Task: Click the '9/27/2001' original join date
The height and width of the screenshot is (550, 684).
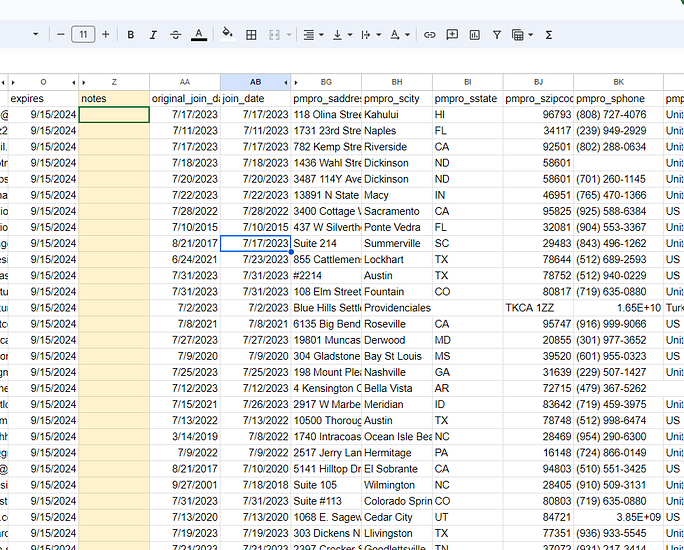Action: tap(185, 485)
